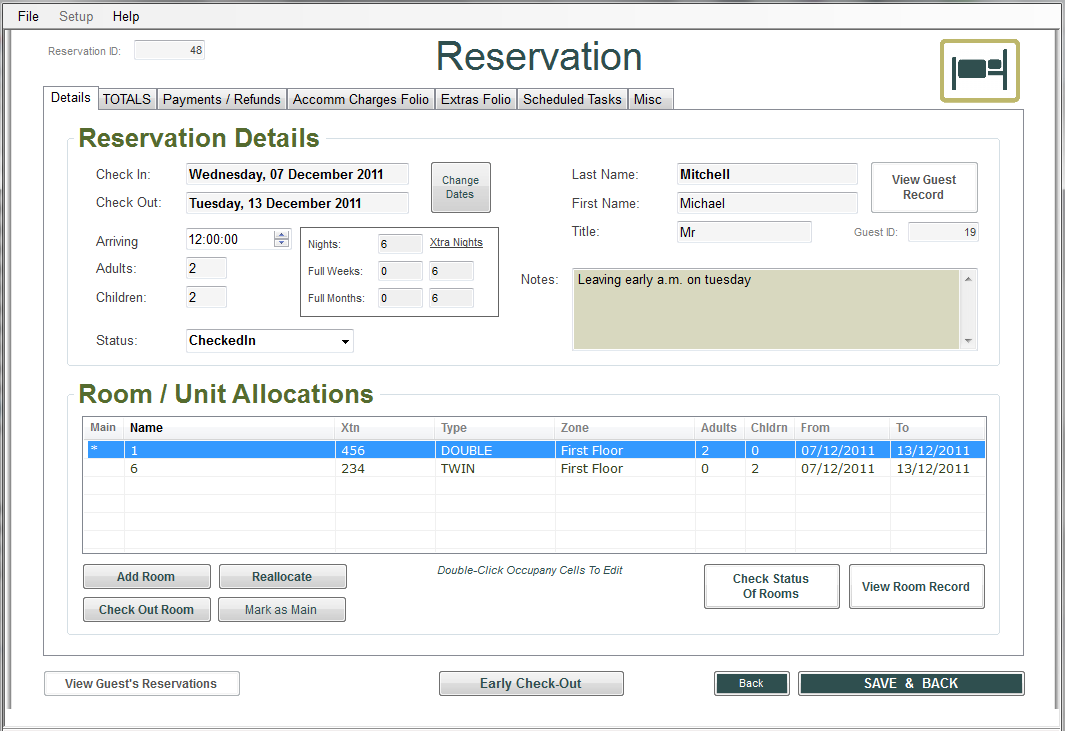Open the Payments / Refunds tab

222,99
